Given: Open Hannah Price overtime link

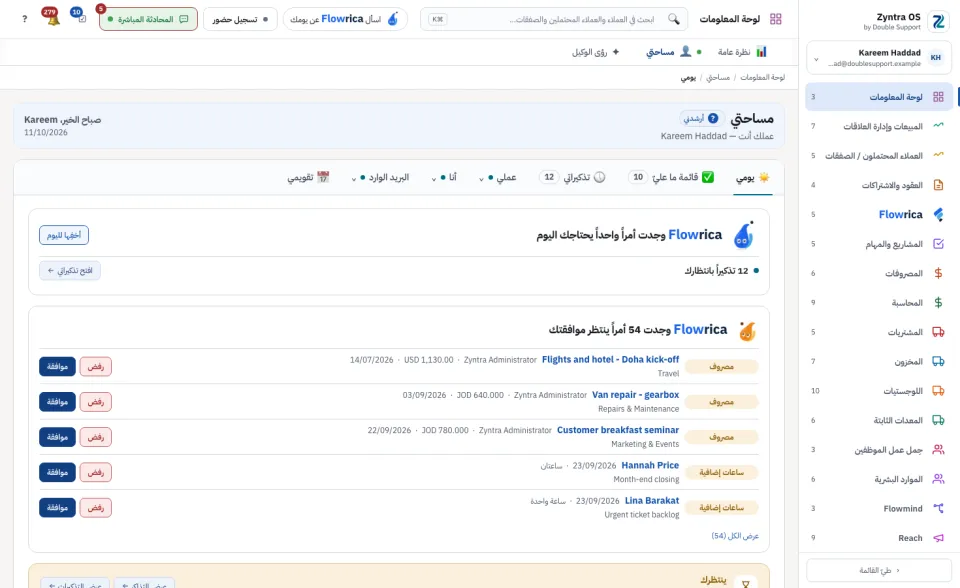Looking at the screenshot, I should point(650,466).
